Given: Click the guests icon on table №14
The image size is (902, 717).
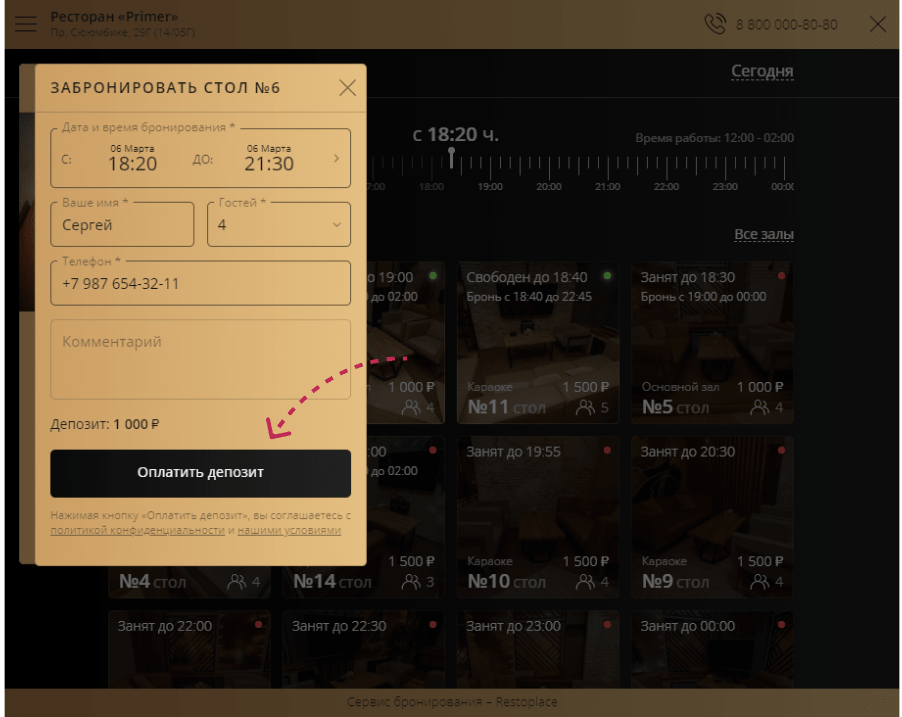Looking at the screenshot, I should [x=411, y=582].
